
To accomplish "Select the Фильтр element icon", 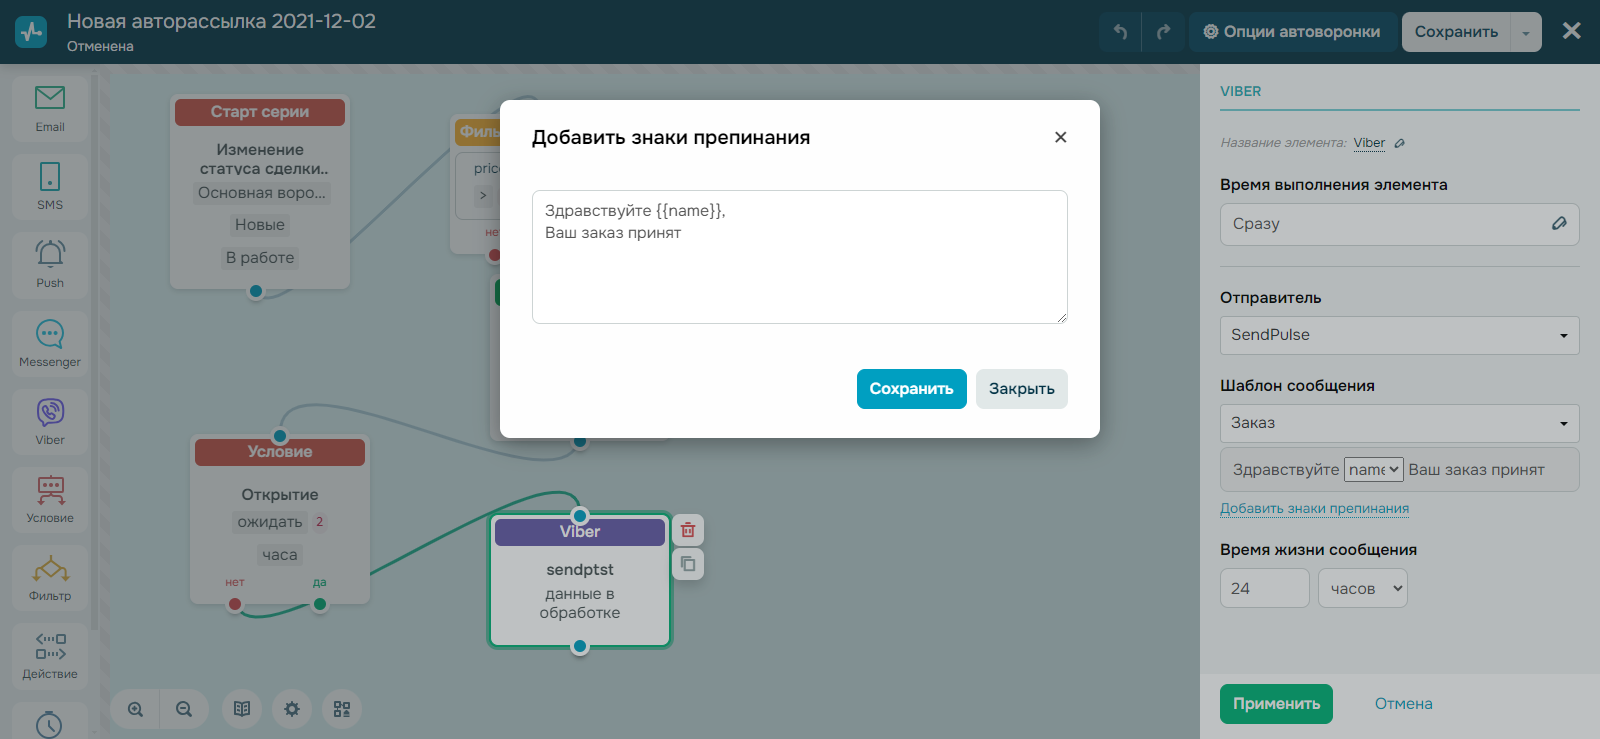I will 50,577.
